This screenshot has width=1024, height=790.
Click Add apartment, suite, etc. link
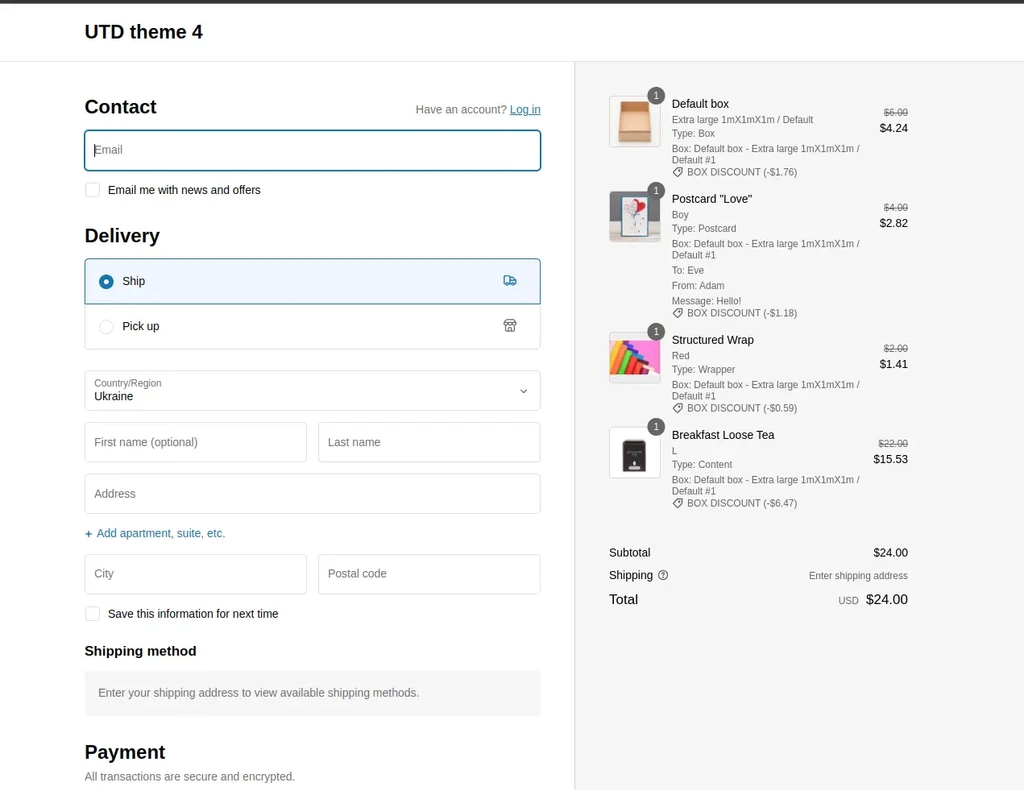click(161, 533)
